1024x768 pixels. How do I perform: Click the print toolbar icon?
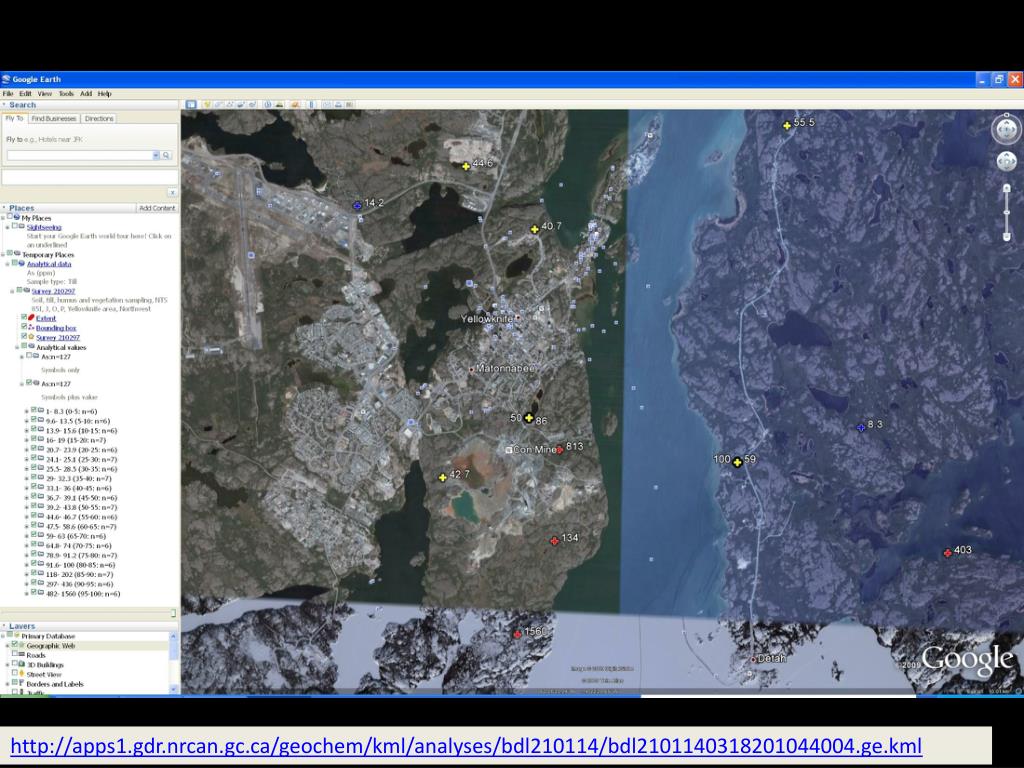(338, 104)
